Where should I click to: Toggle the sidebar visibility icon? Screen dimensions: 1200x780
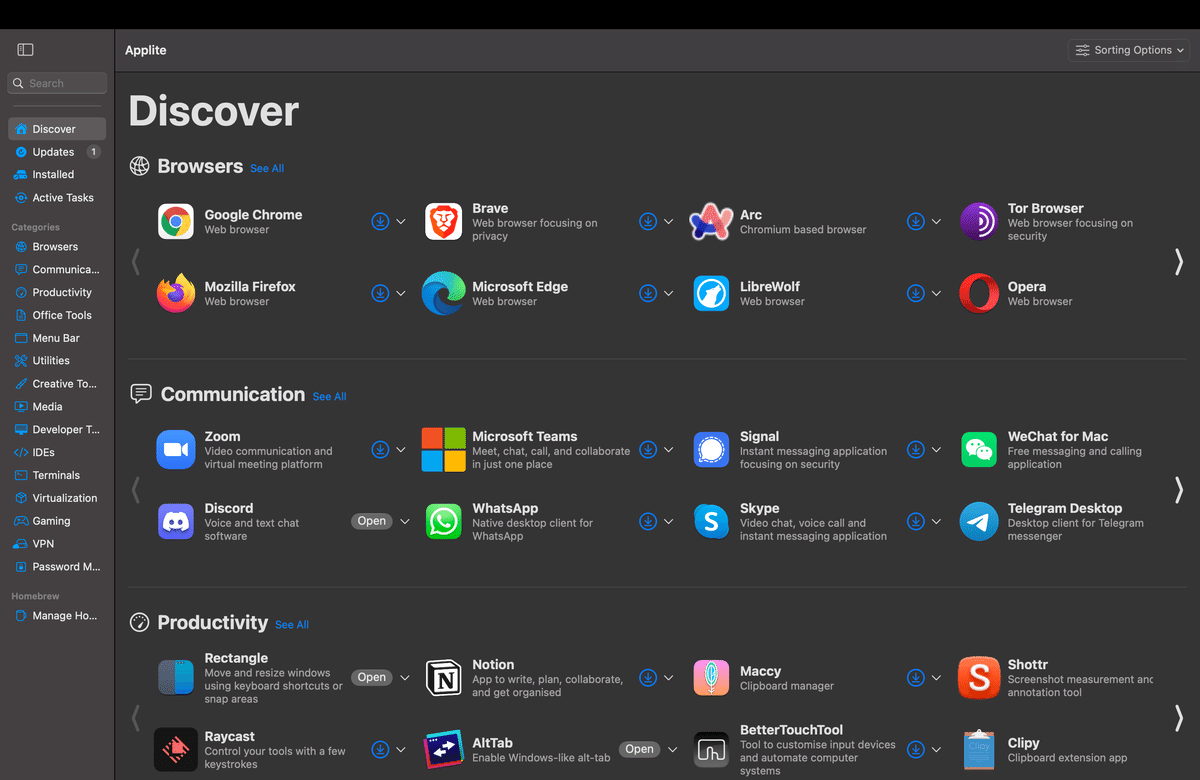pyautogui.click(x=26, y=50)
